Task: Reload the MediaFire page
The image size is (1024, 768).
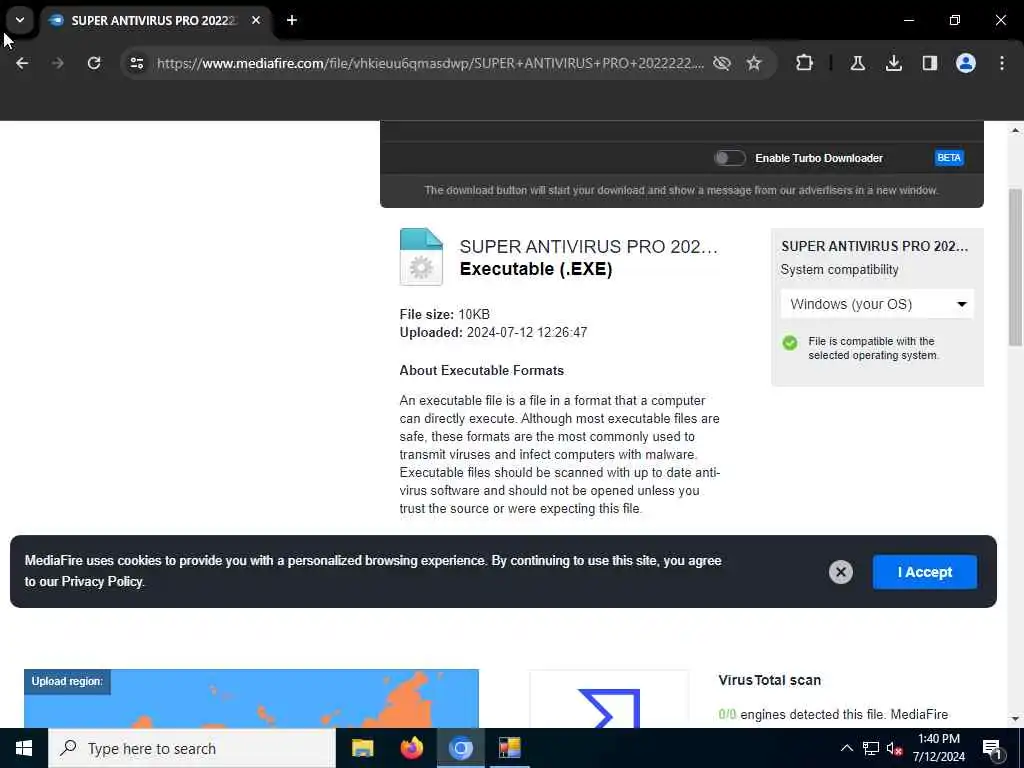Action: (94, 63)
